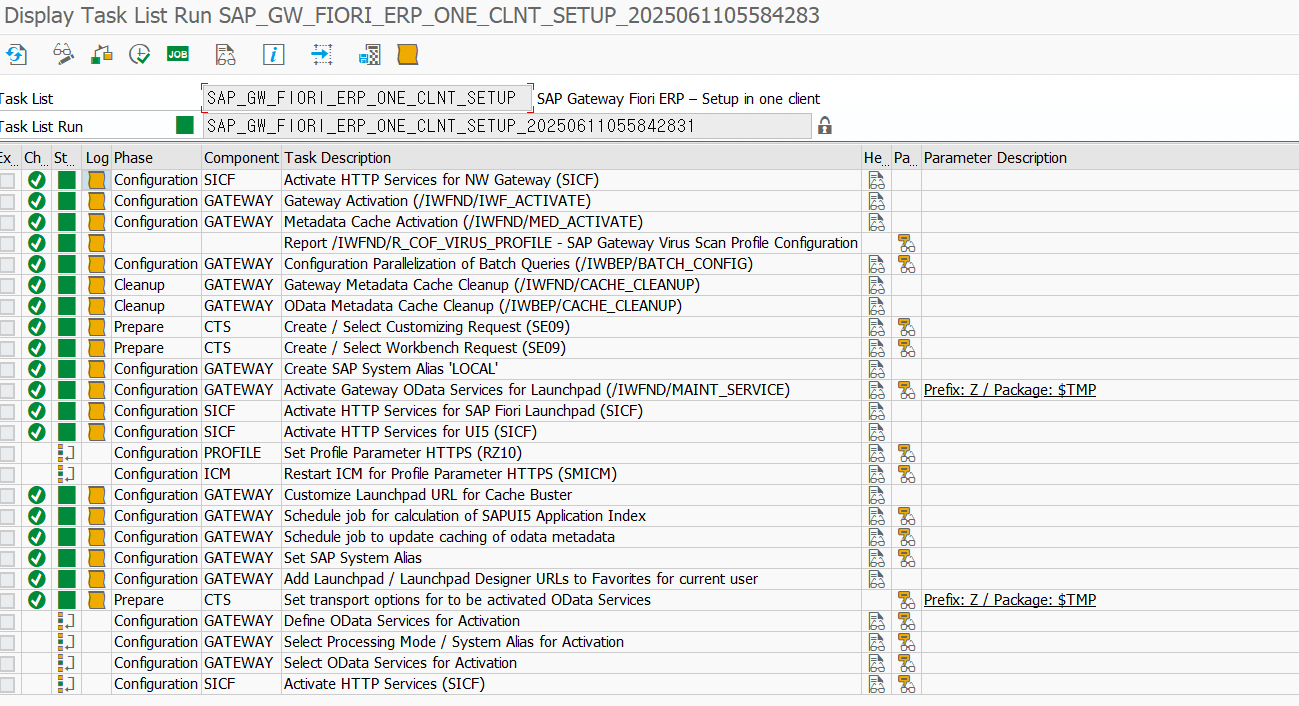
Task: Open Prefix link on Set transport options row
Action: pyautogui.click(x=1010, y=600)
